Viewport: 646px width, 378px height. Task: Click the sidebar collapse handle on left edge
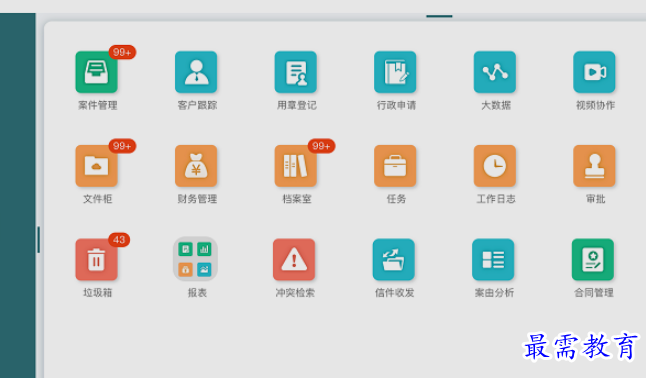coord(38,239)
